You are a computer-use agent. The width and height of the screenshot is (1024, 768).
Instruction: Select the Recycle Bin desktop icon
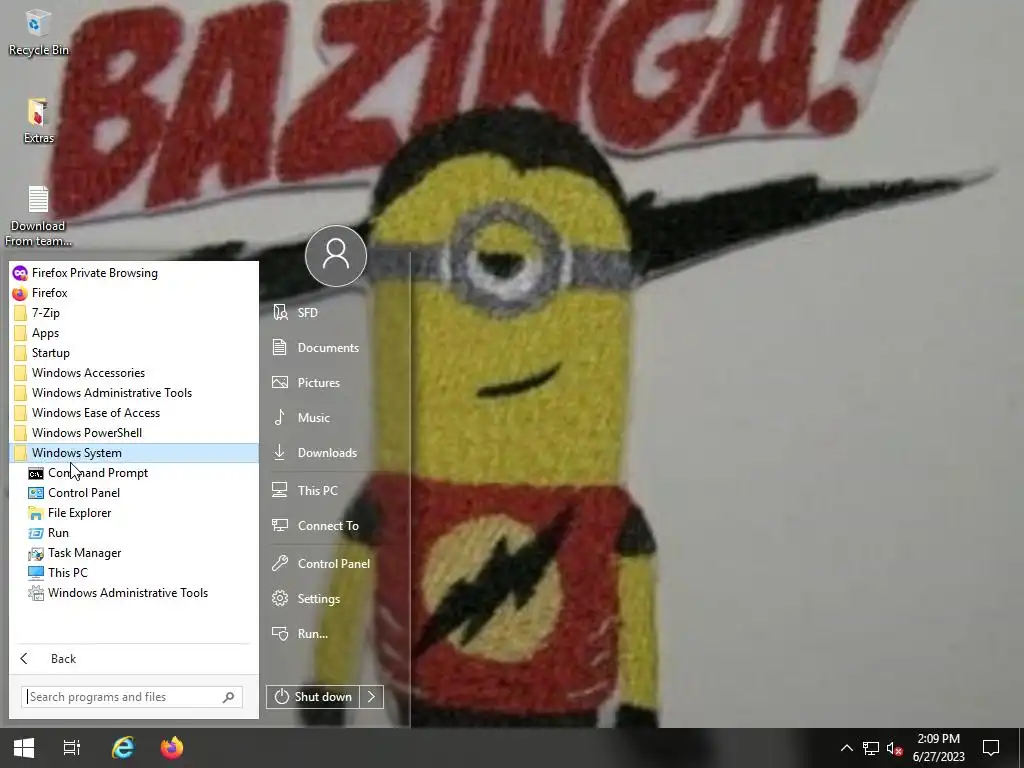[x=38, y=33]
